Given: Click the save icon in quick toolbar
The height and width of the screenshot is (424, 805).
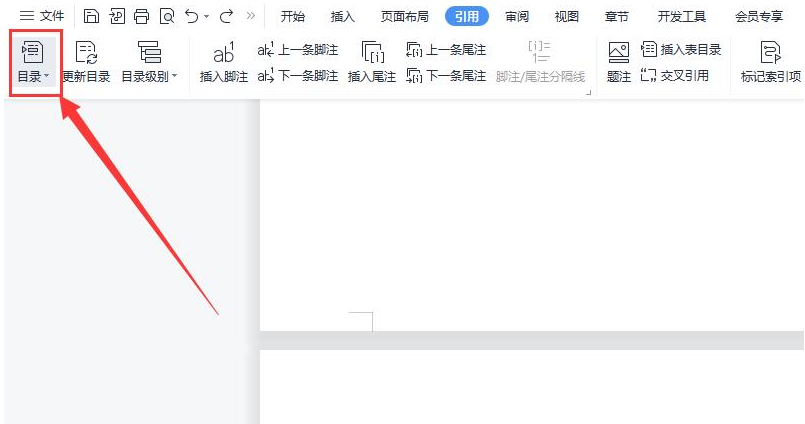Looking at the screenshot, I should 92,16.
